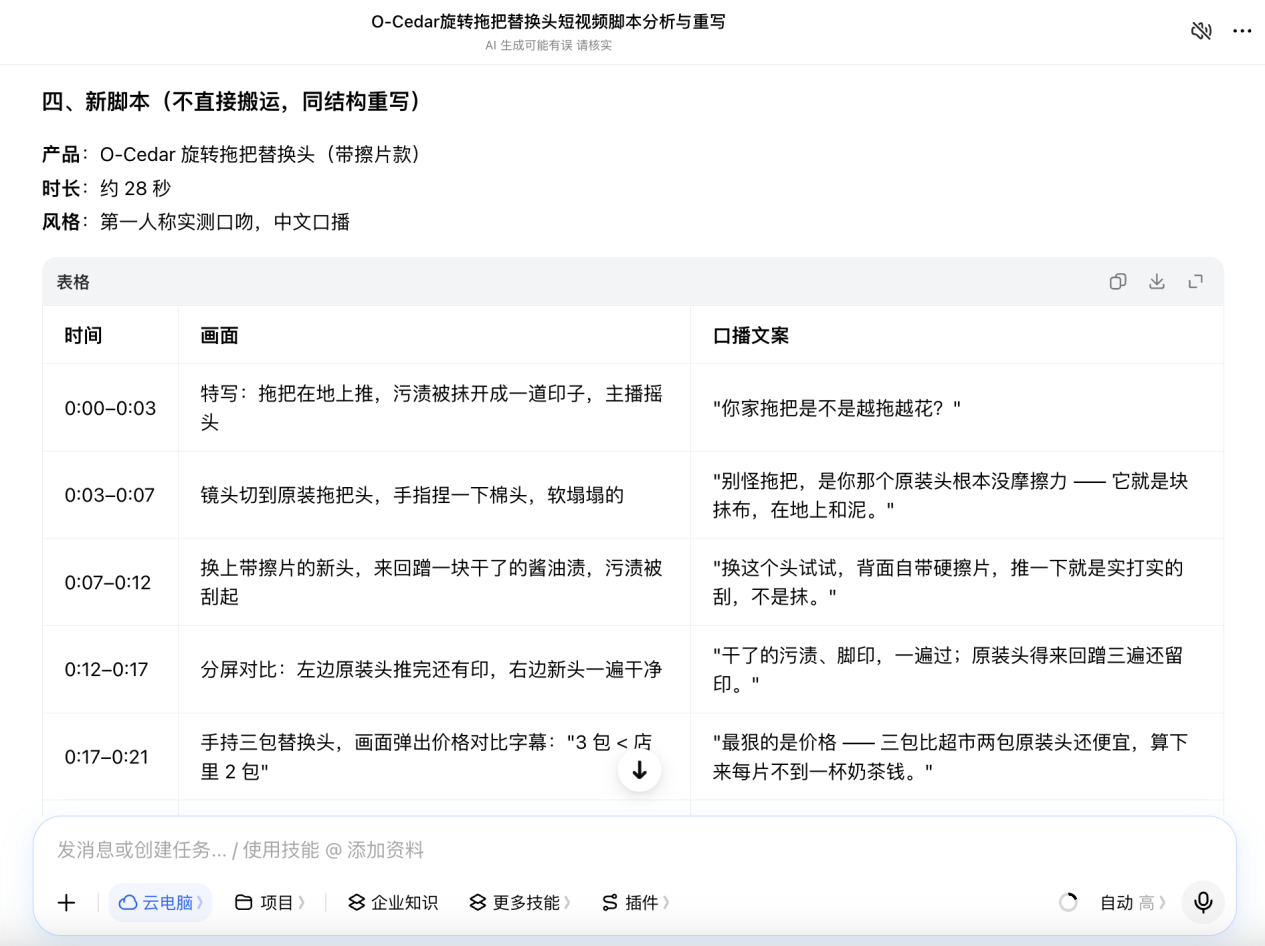
Task: Click the 表格 table label
Action: 73,282
